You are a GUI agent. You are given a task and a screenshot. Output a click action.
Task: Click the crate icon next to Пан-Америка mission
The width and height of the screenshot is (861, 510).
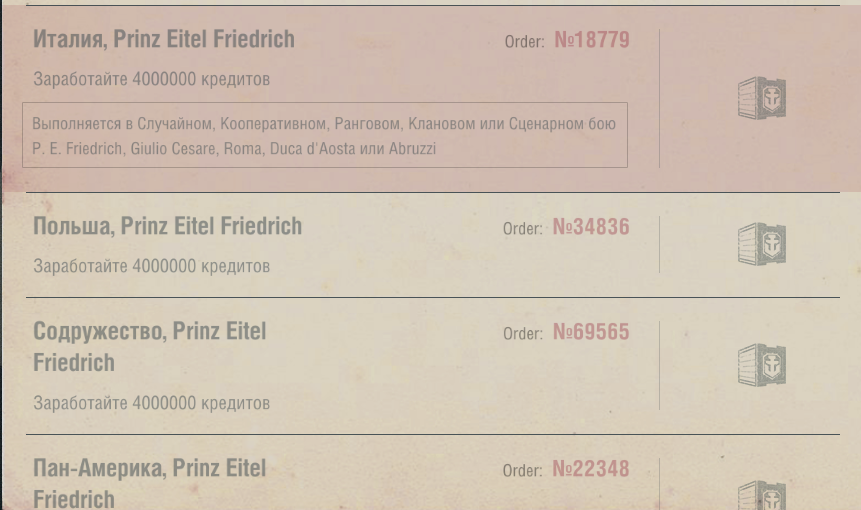[x=762, y=495]
